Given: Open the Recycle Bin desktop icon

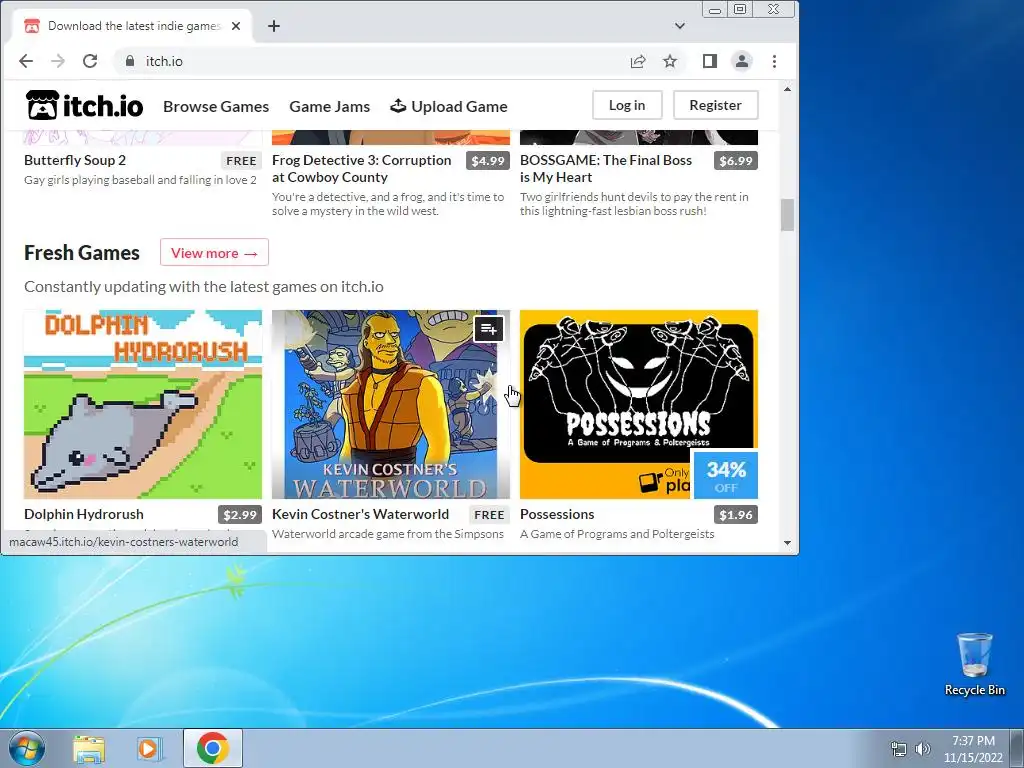Looking at the screenshot, I should (974, 664).
